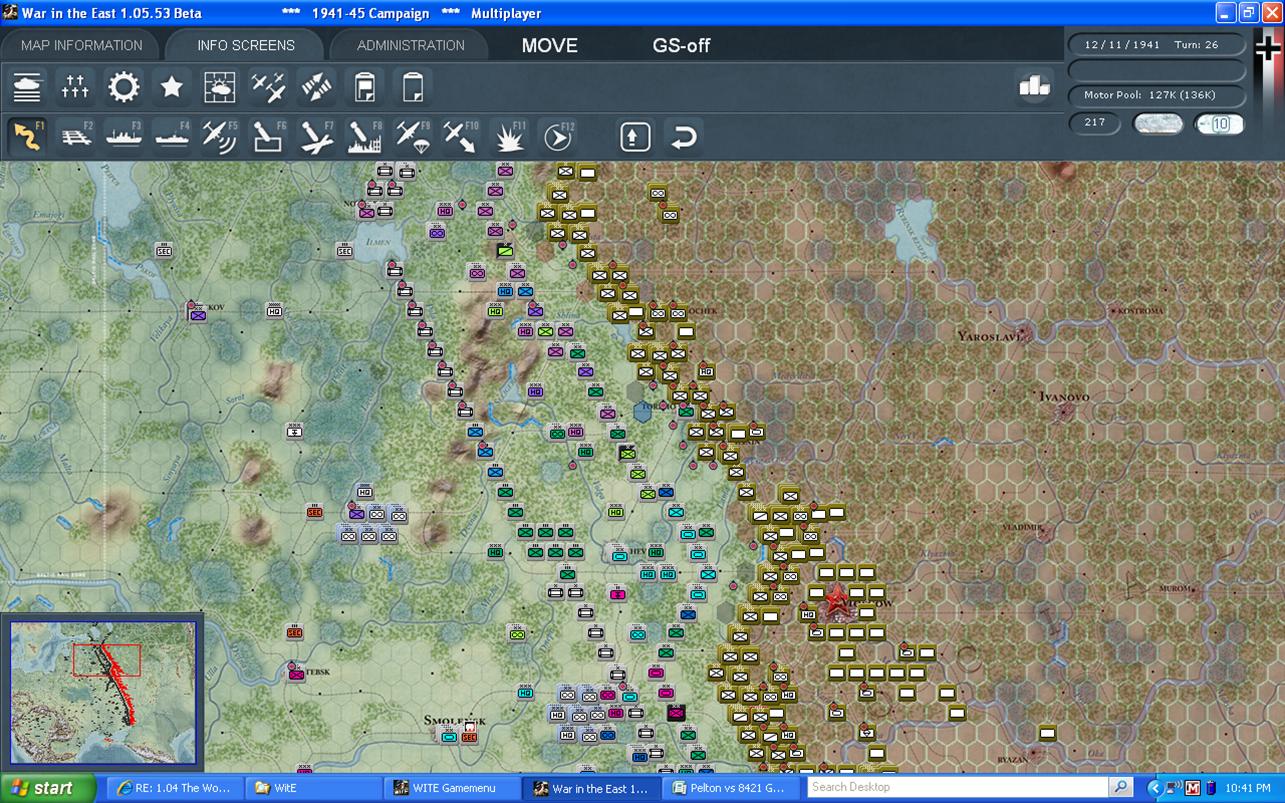Switch to WITE Gamemenu taskbar item
Image resolution: width=1285 pixels, height=803 pixels.
click(x=450, y=788)
